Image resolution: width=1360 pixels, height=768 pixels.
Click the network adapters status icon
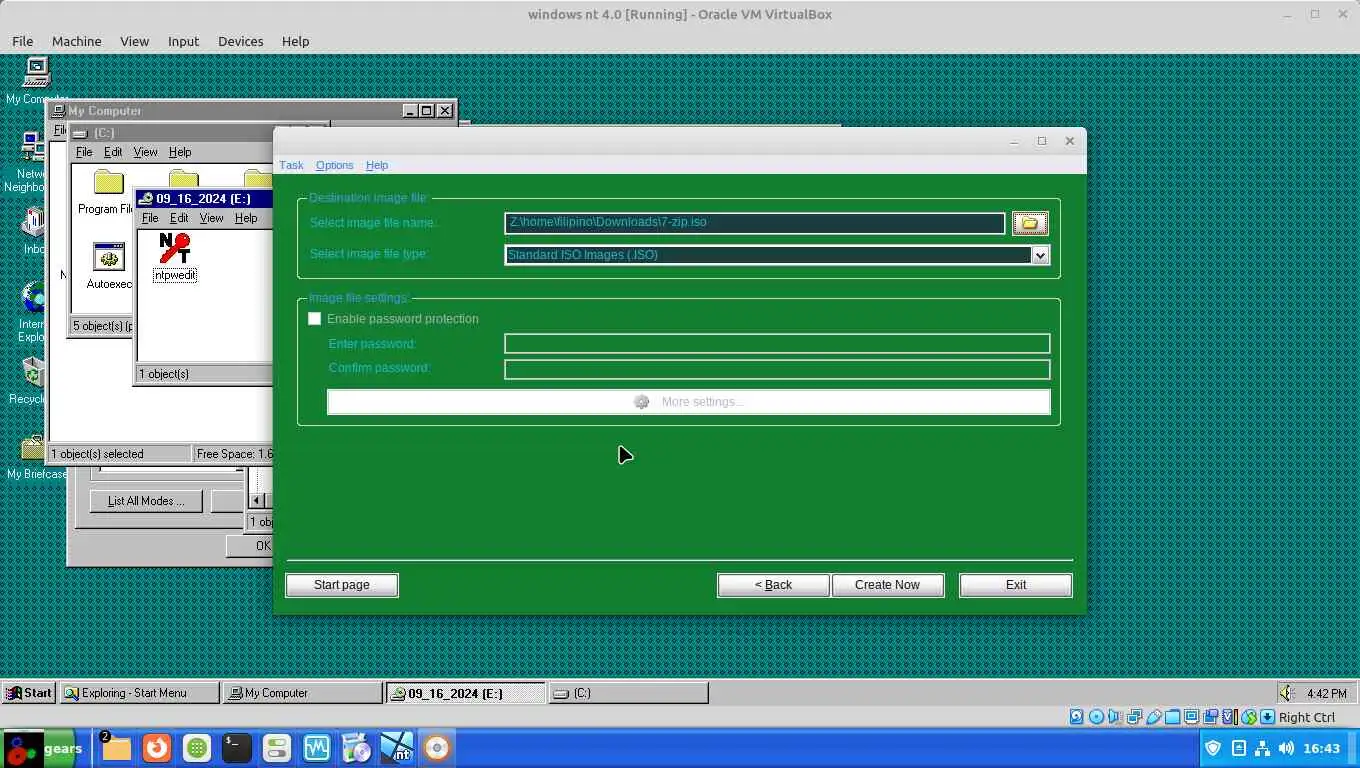1134,717
